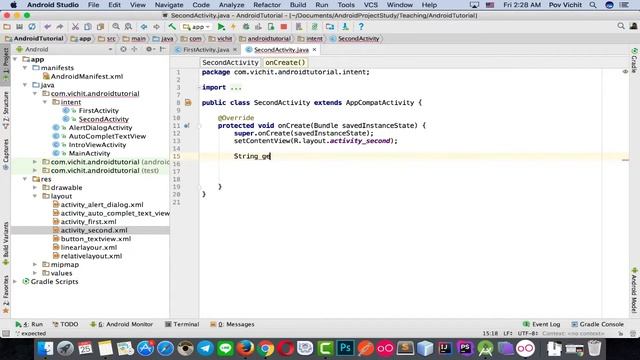The width and height of the screenshot is (640, 360).
Task: Click the Undo arrow icon
Action: pos(47,27)
